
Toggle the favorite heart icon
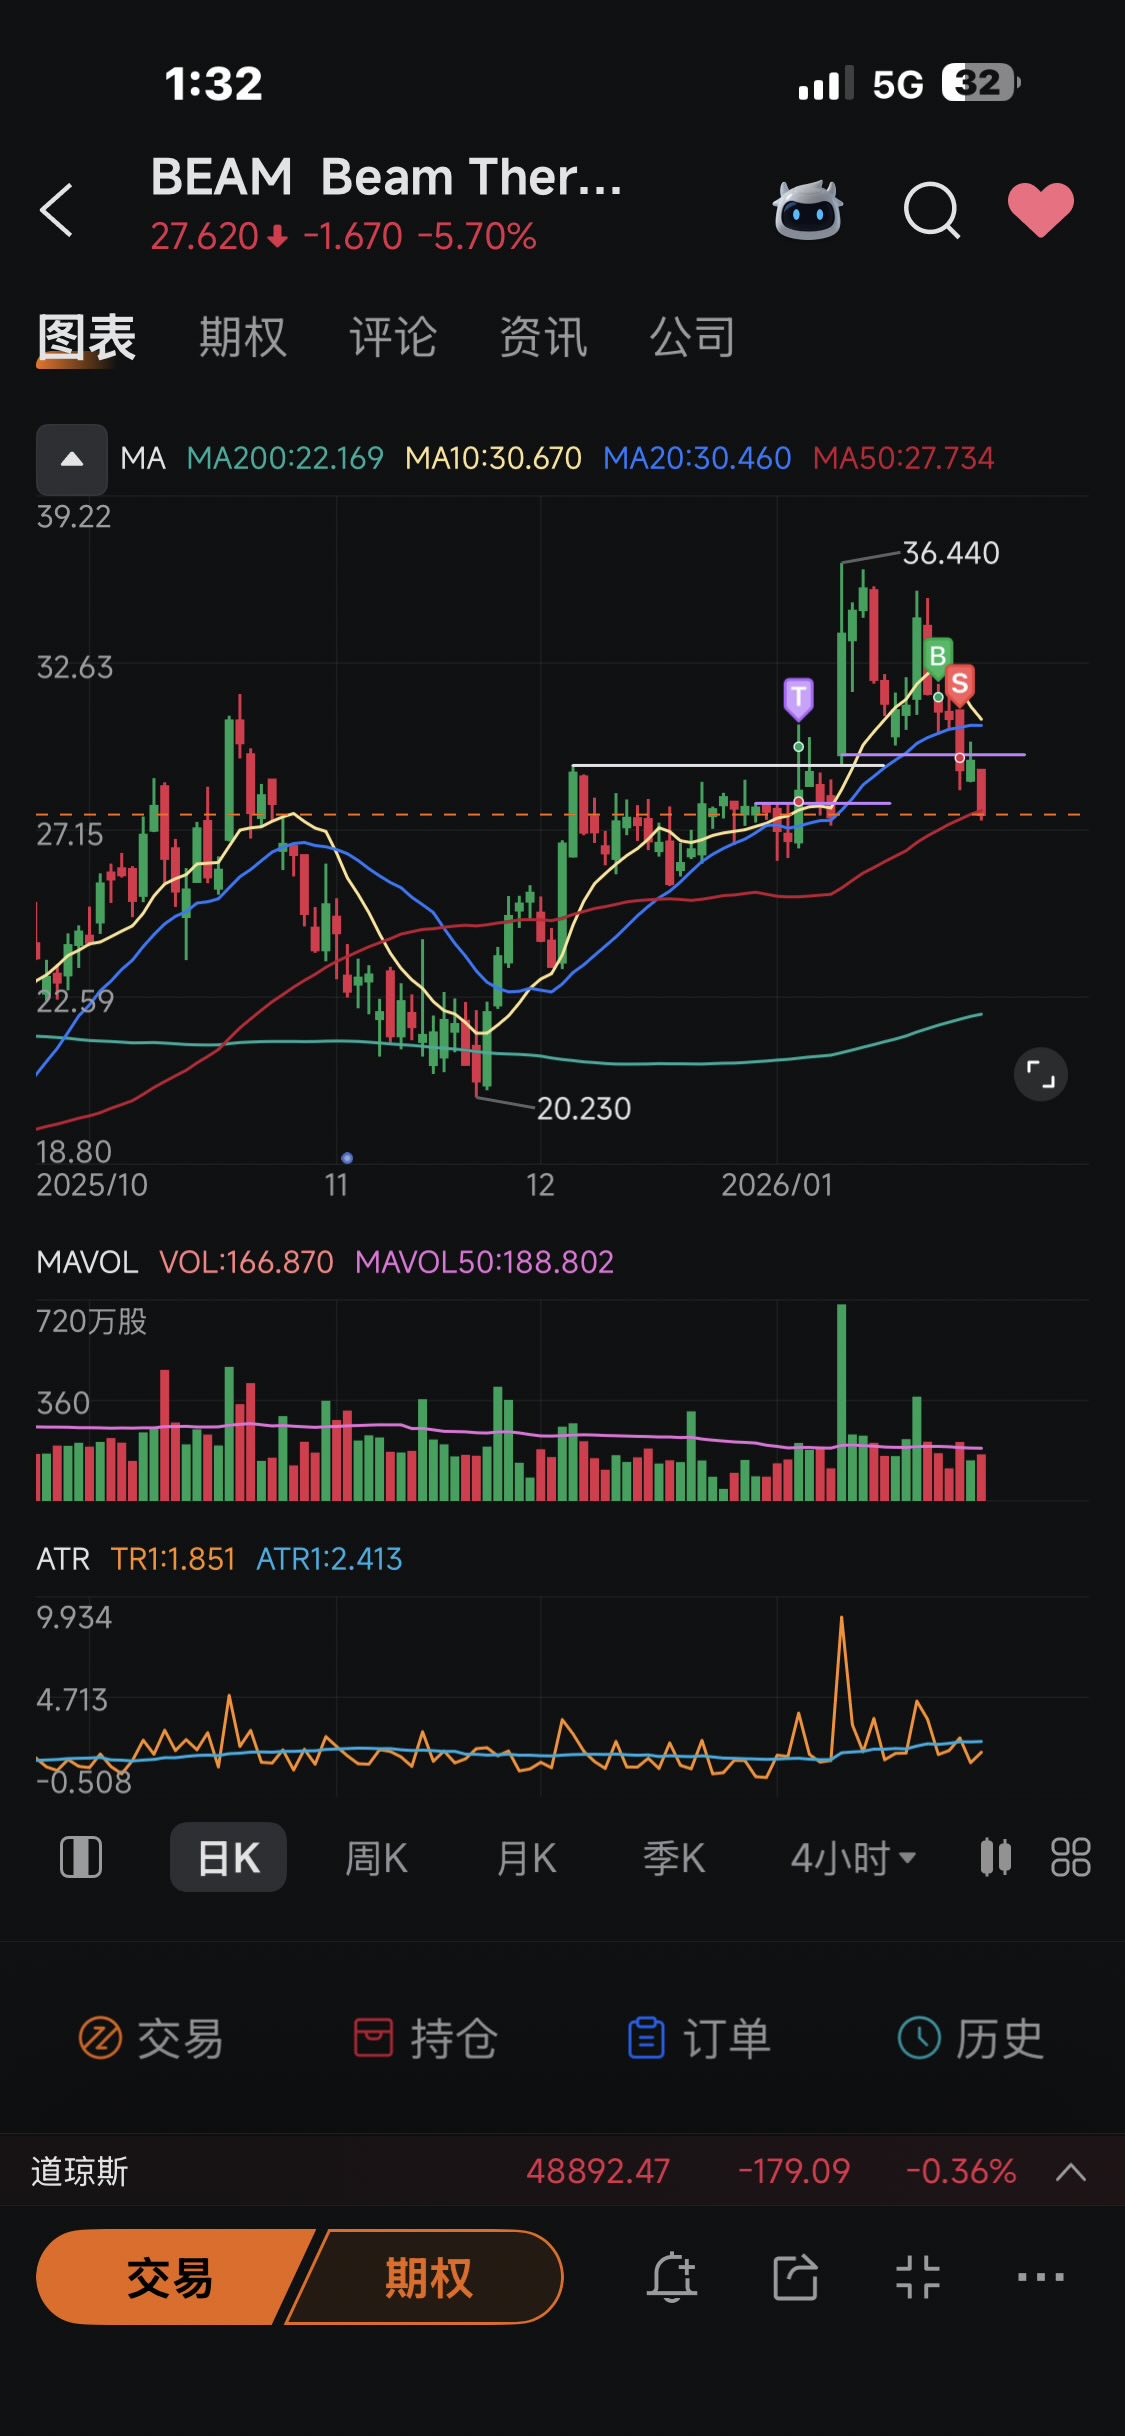1040,210
